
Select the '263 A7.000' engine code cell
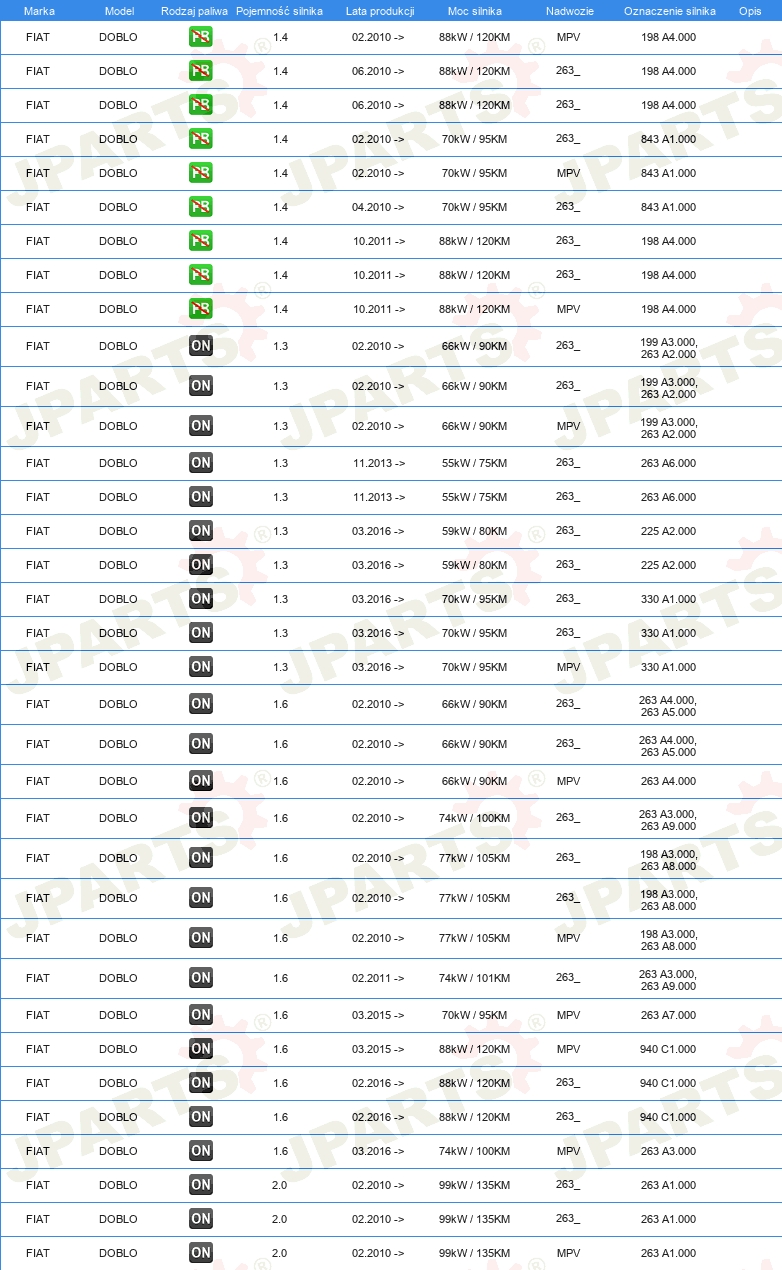click(x=668, y=1015)
